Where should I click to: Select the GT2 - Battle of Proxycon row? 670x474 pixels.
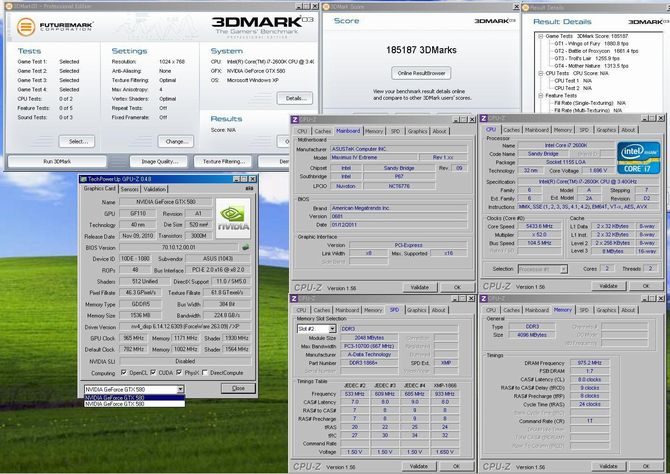[x=596, y=51]
